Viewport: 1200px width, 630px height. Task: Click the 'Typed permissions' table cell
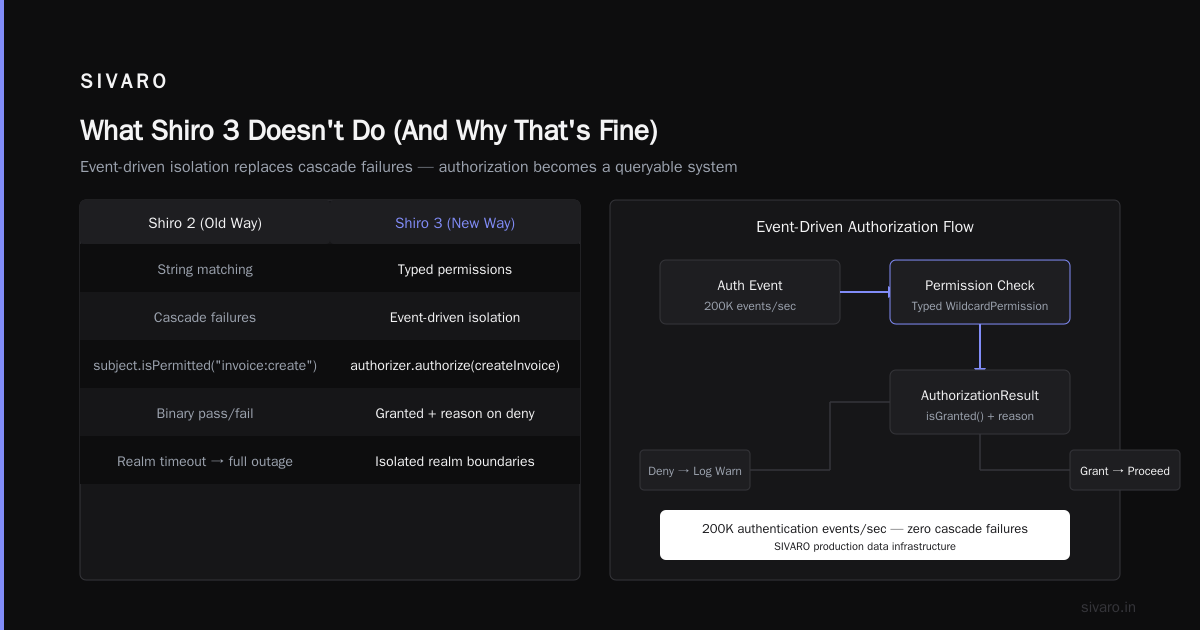(x=455, y=269)
